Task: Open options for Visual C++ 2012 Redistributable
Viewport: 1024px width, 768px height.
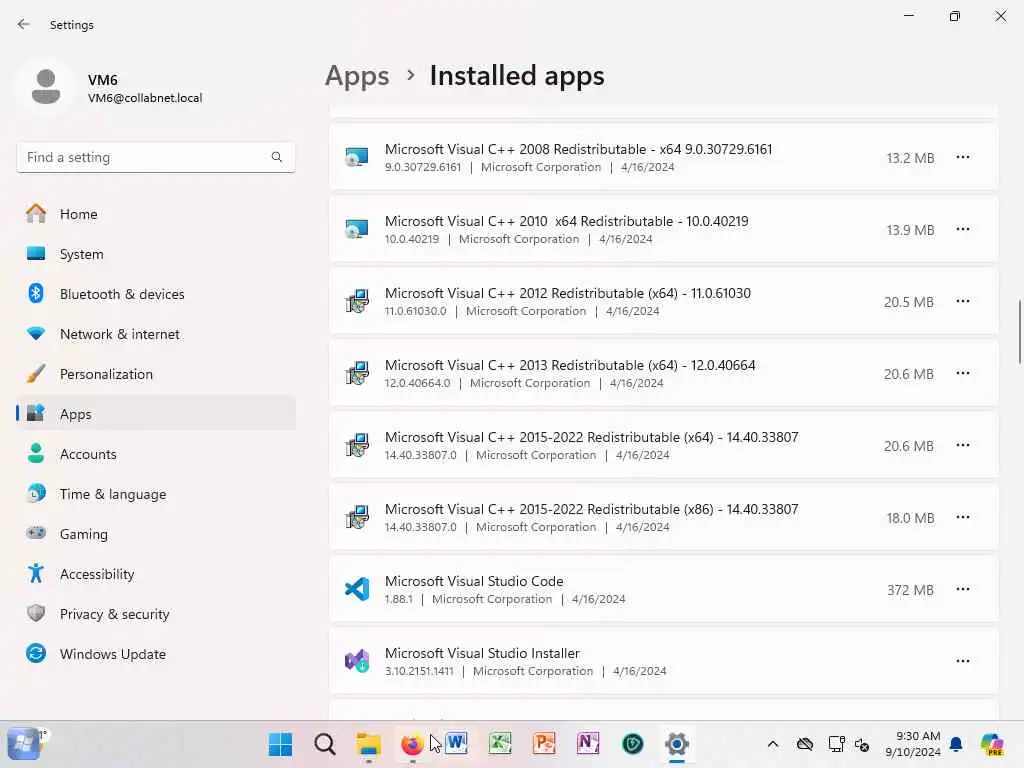Action: pos(963,301)
